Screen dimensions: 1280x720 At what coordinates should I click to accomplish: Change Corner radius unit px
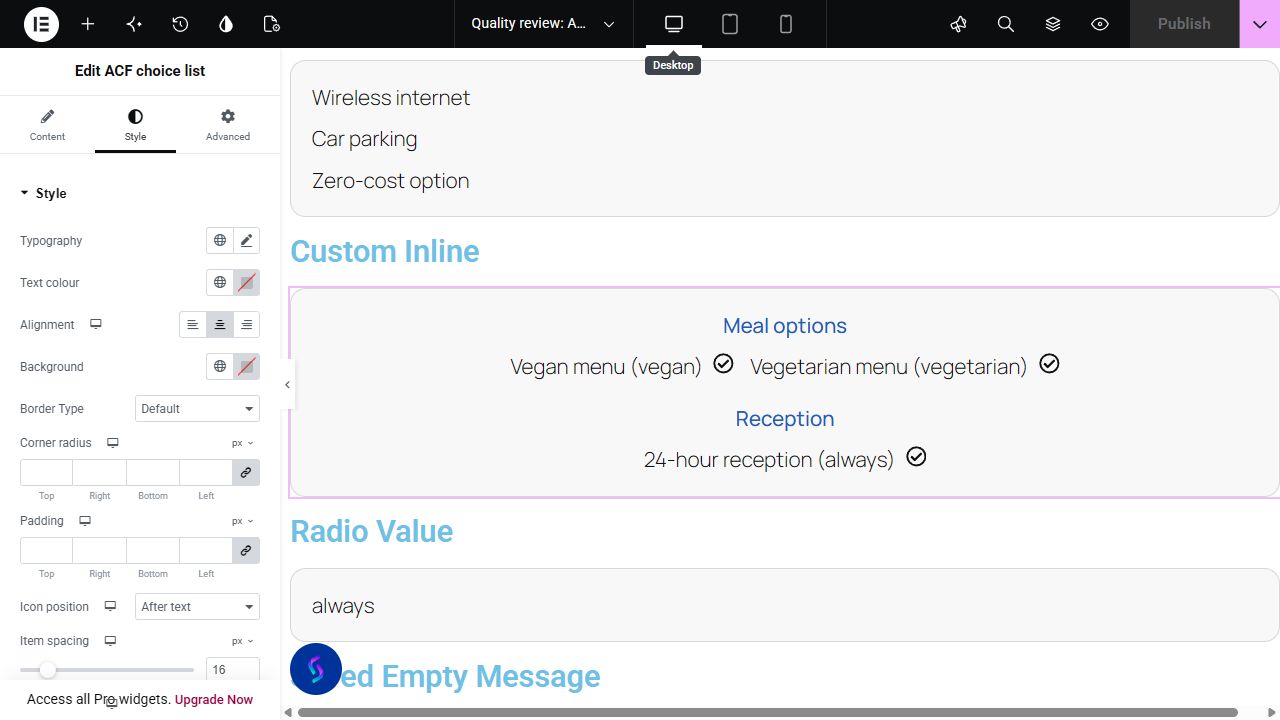tap(243, 443)
